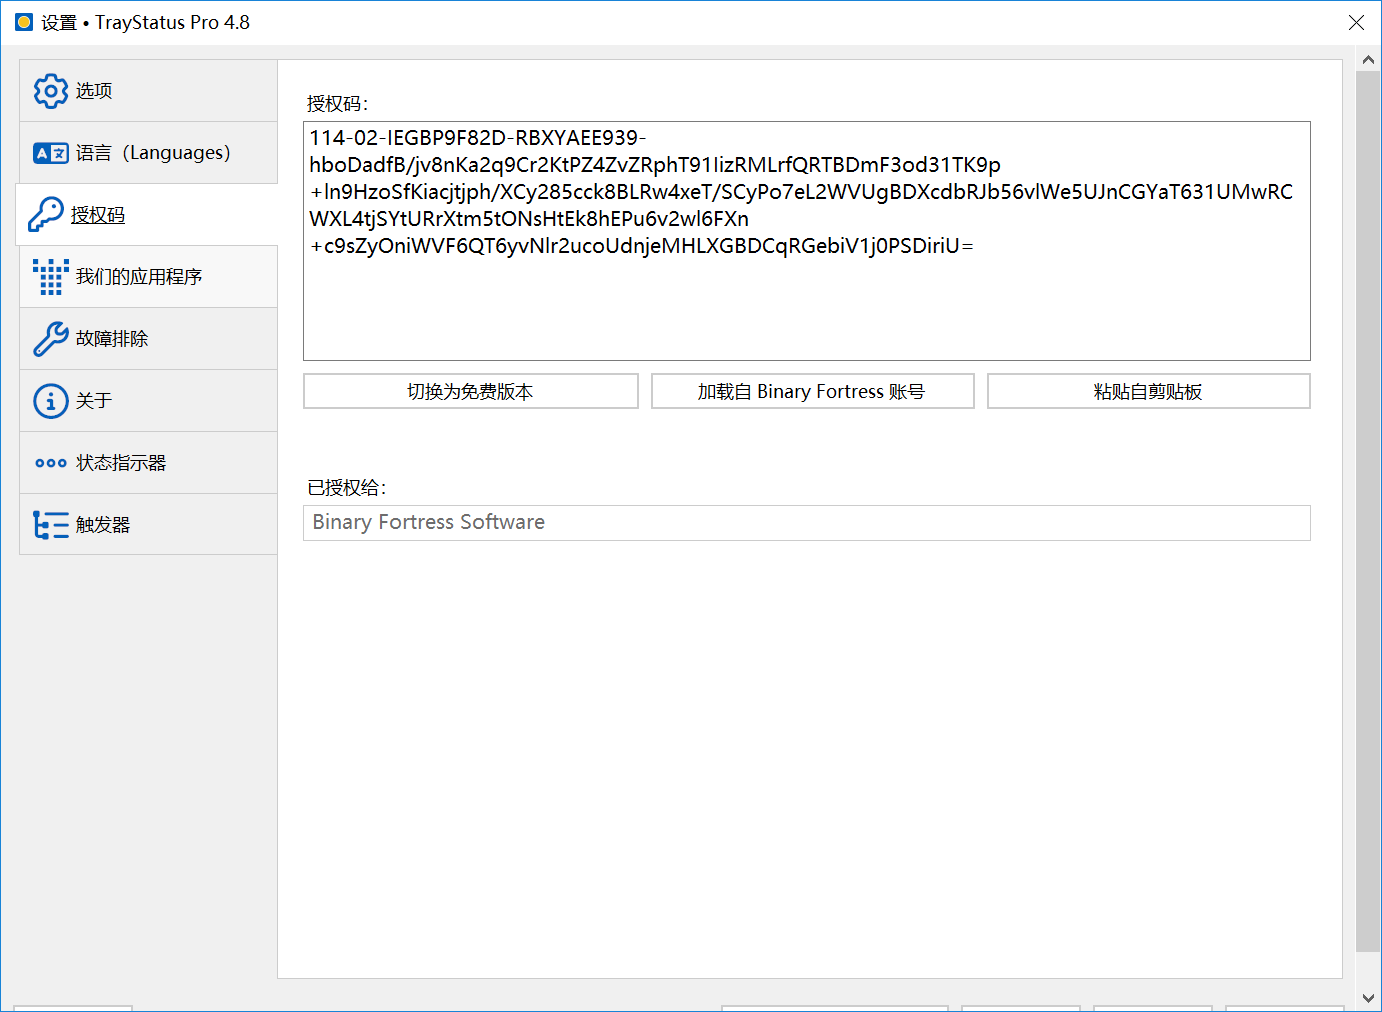Click the 粘贴自剪贴板 button
Screen dimensions: 1382x1012
point(1149,391)
